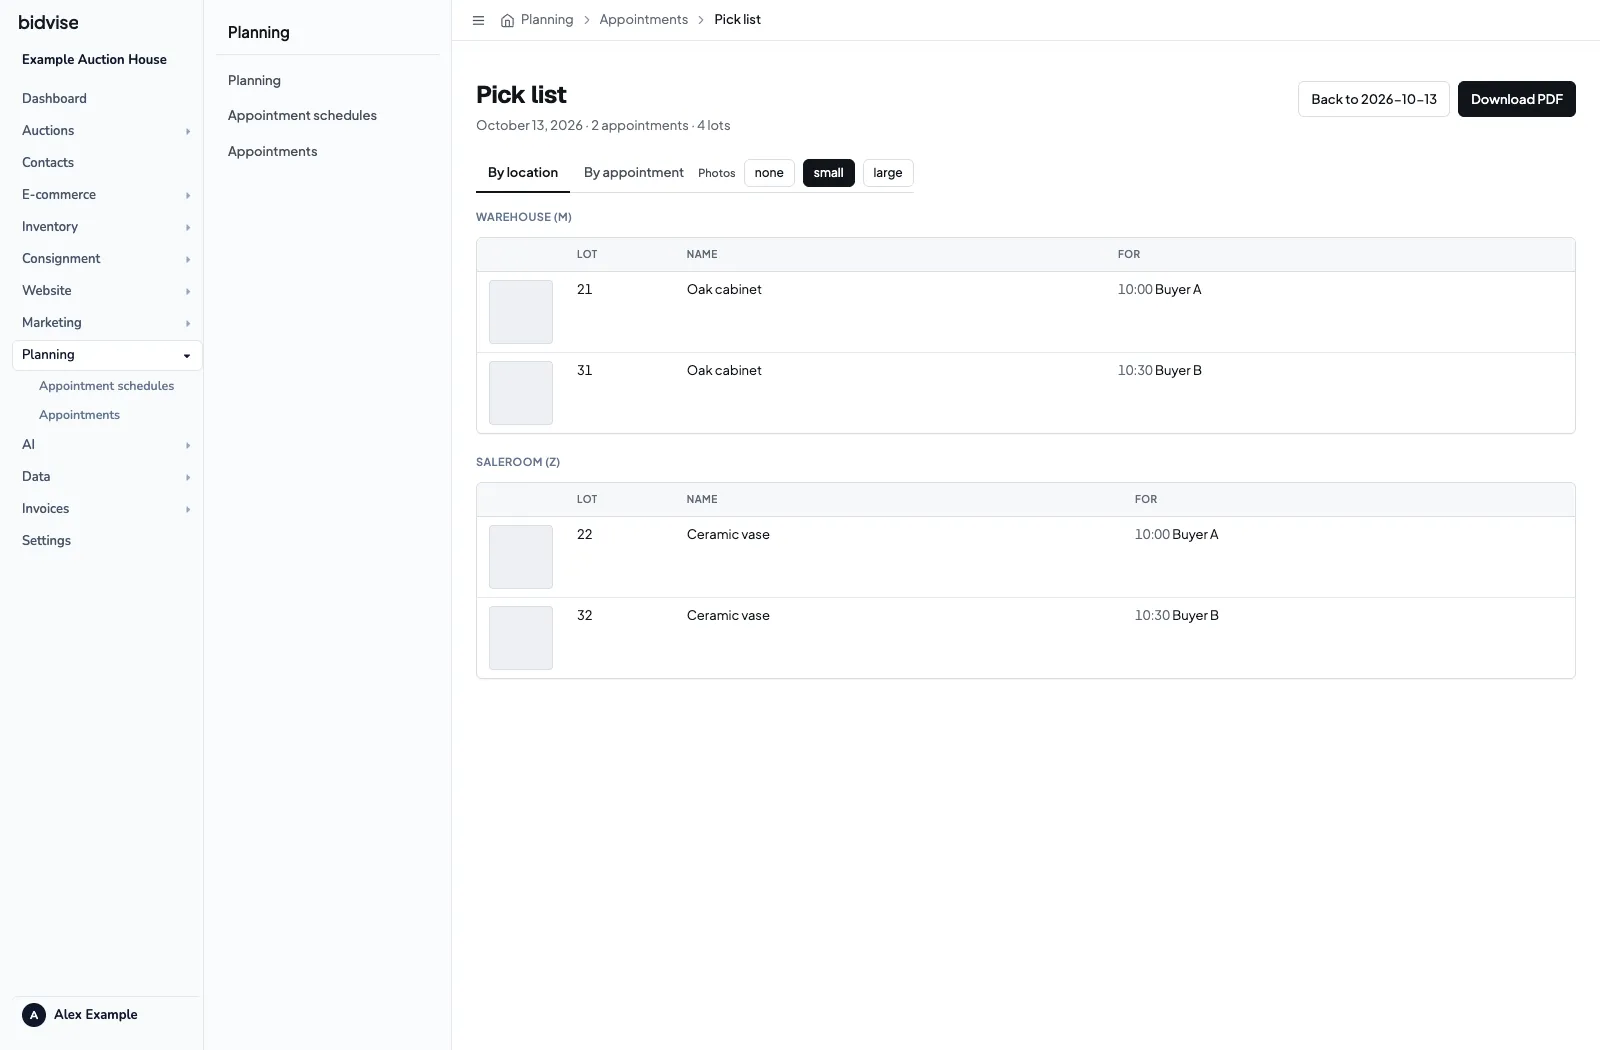The height and width of the screenshot is (1050, 1600).
Task: Click the bidvise logo
Action: 48,22
